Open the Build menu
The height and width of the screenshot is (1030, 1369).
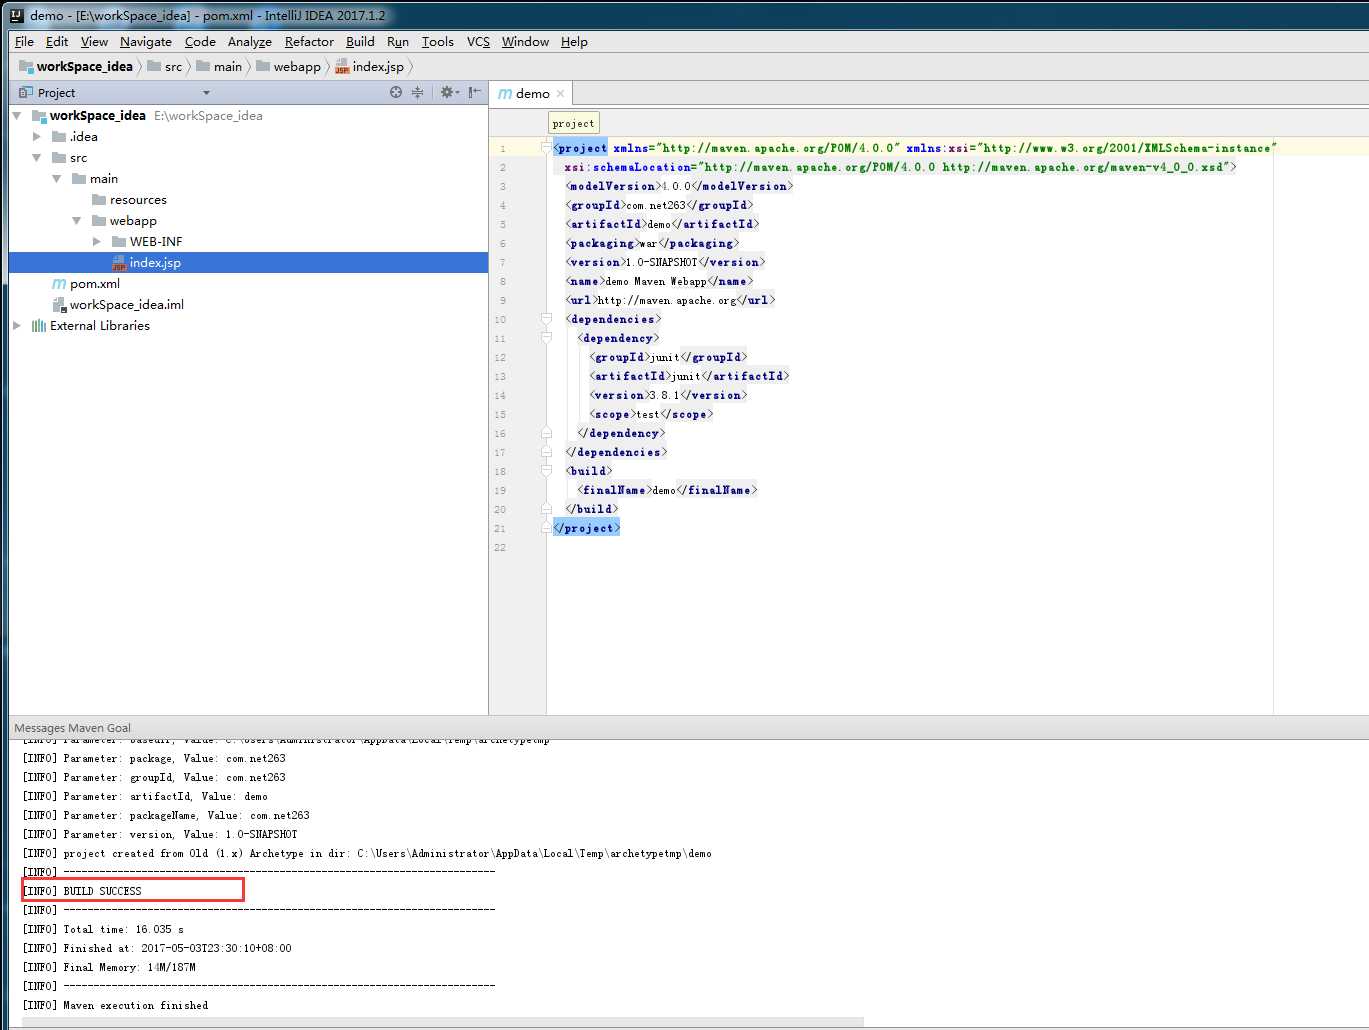click(x=360, y=42)
